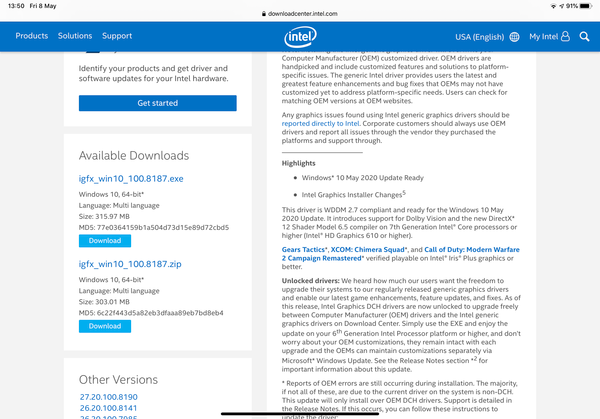The height and width of the screenshot is (419, 600).
Task: Click the Get started button
Action: pyautogui.click(x=158, y=103)
